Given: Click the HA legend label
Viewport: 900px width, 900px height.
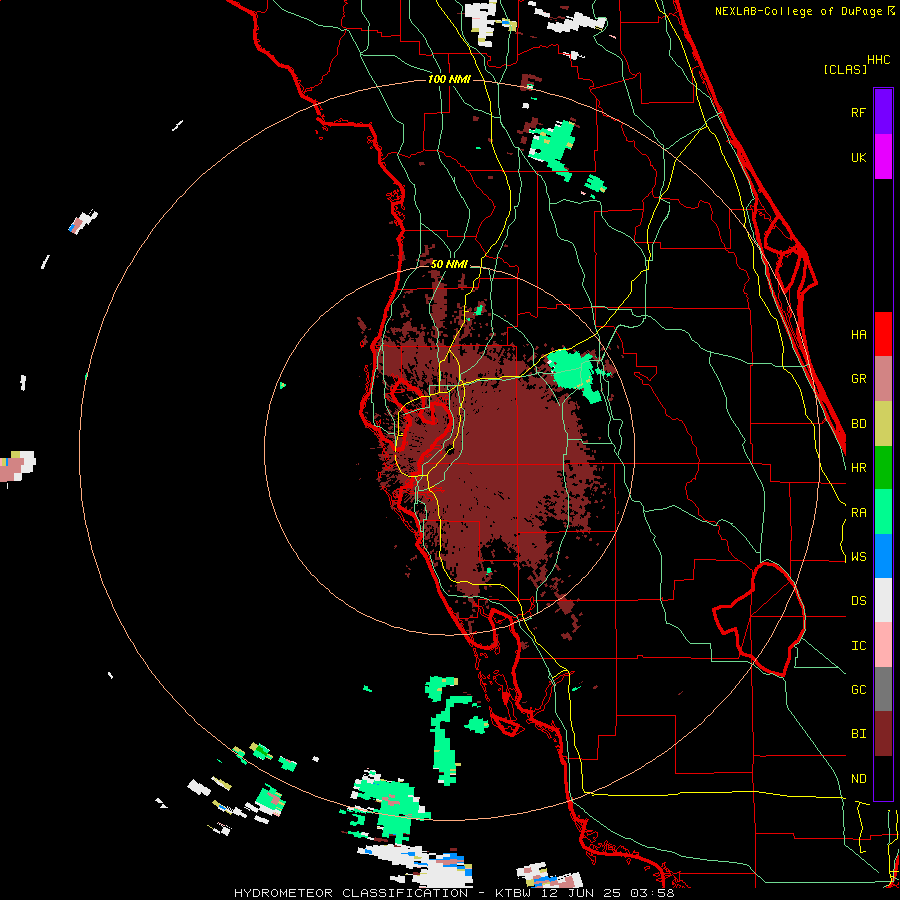Looking at the screenshot, I should point(858,334).
